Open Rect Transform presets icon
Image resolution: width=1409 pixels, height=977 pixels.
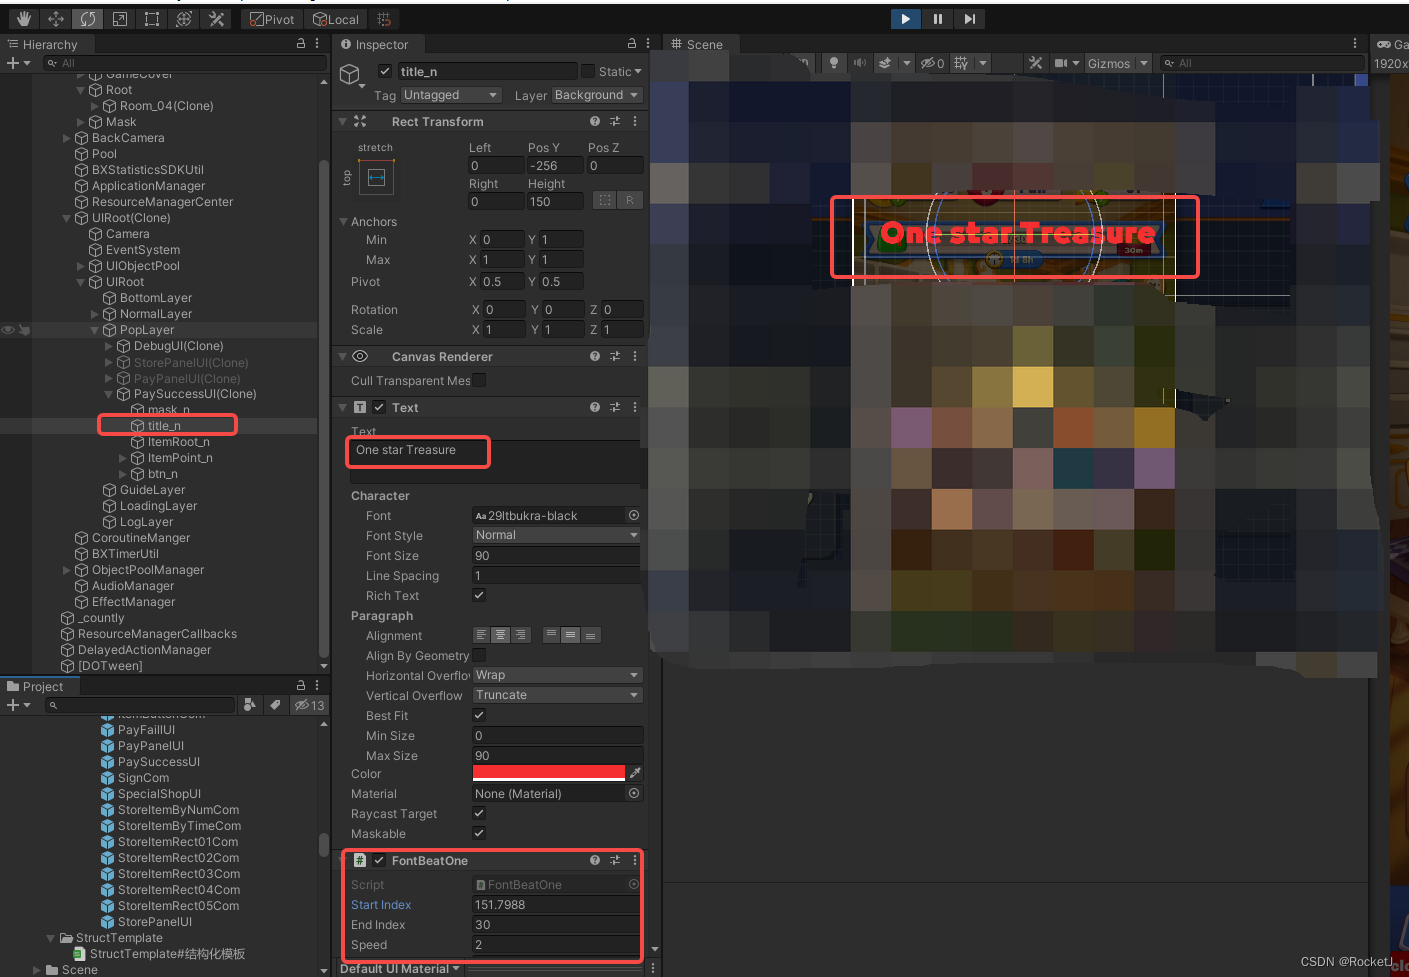(x=615, y=121)
